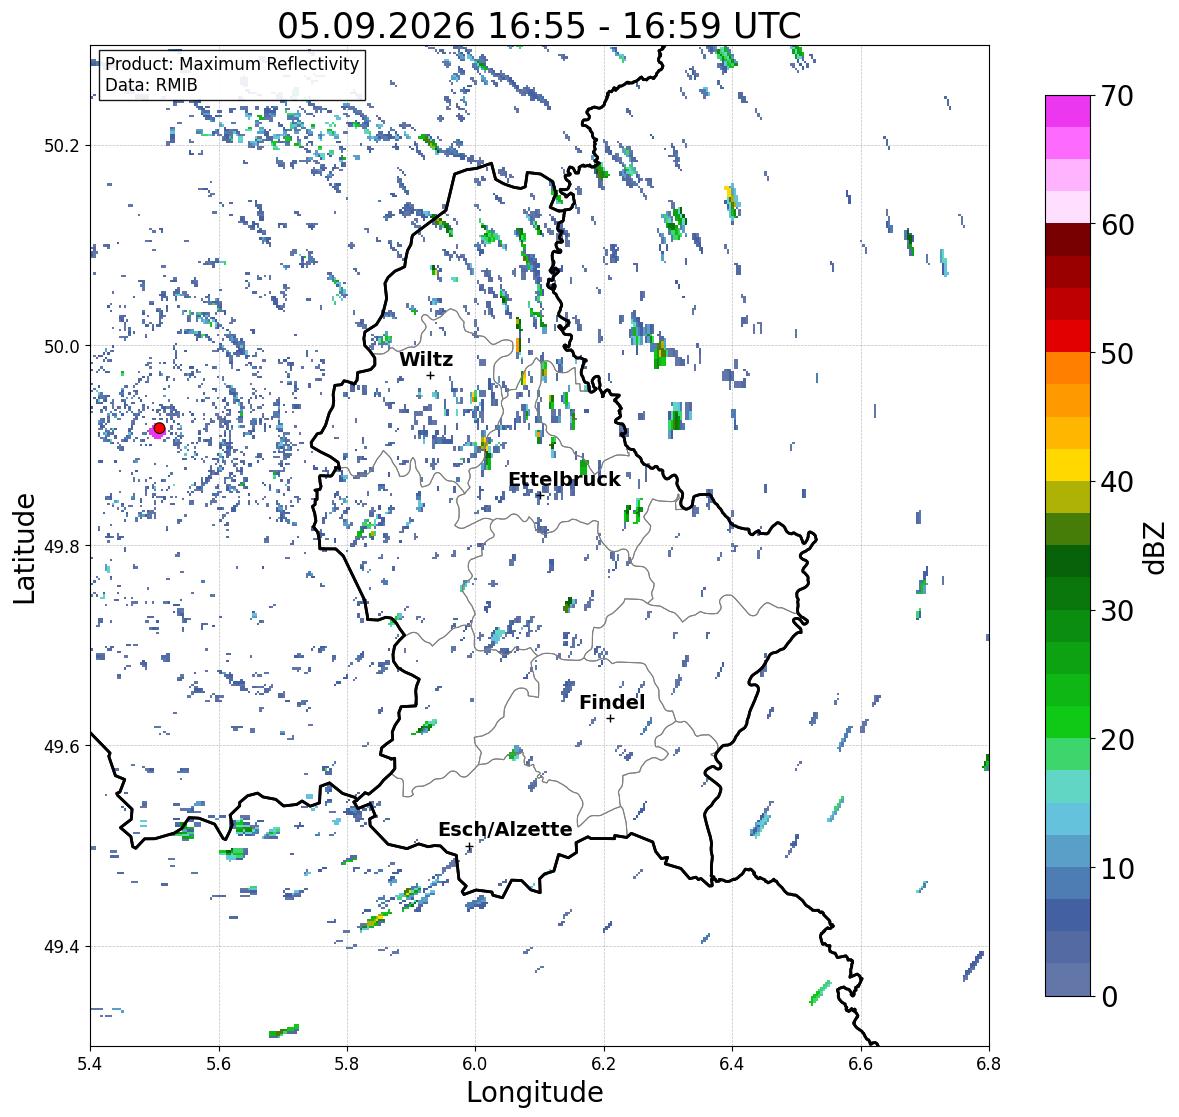The width and height of the screenshot is (1179, 1117).
Task: Click the 6.0 longitude tick label
Action: [475, 1064]
